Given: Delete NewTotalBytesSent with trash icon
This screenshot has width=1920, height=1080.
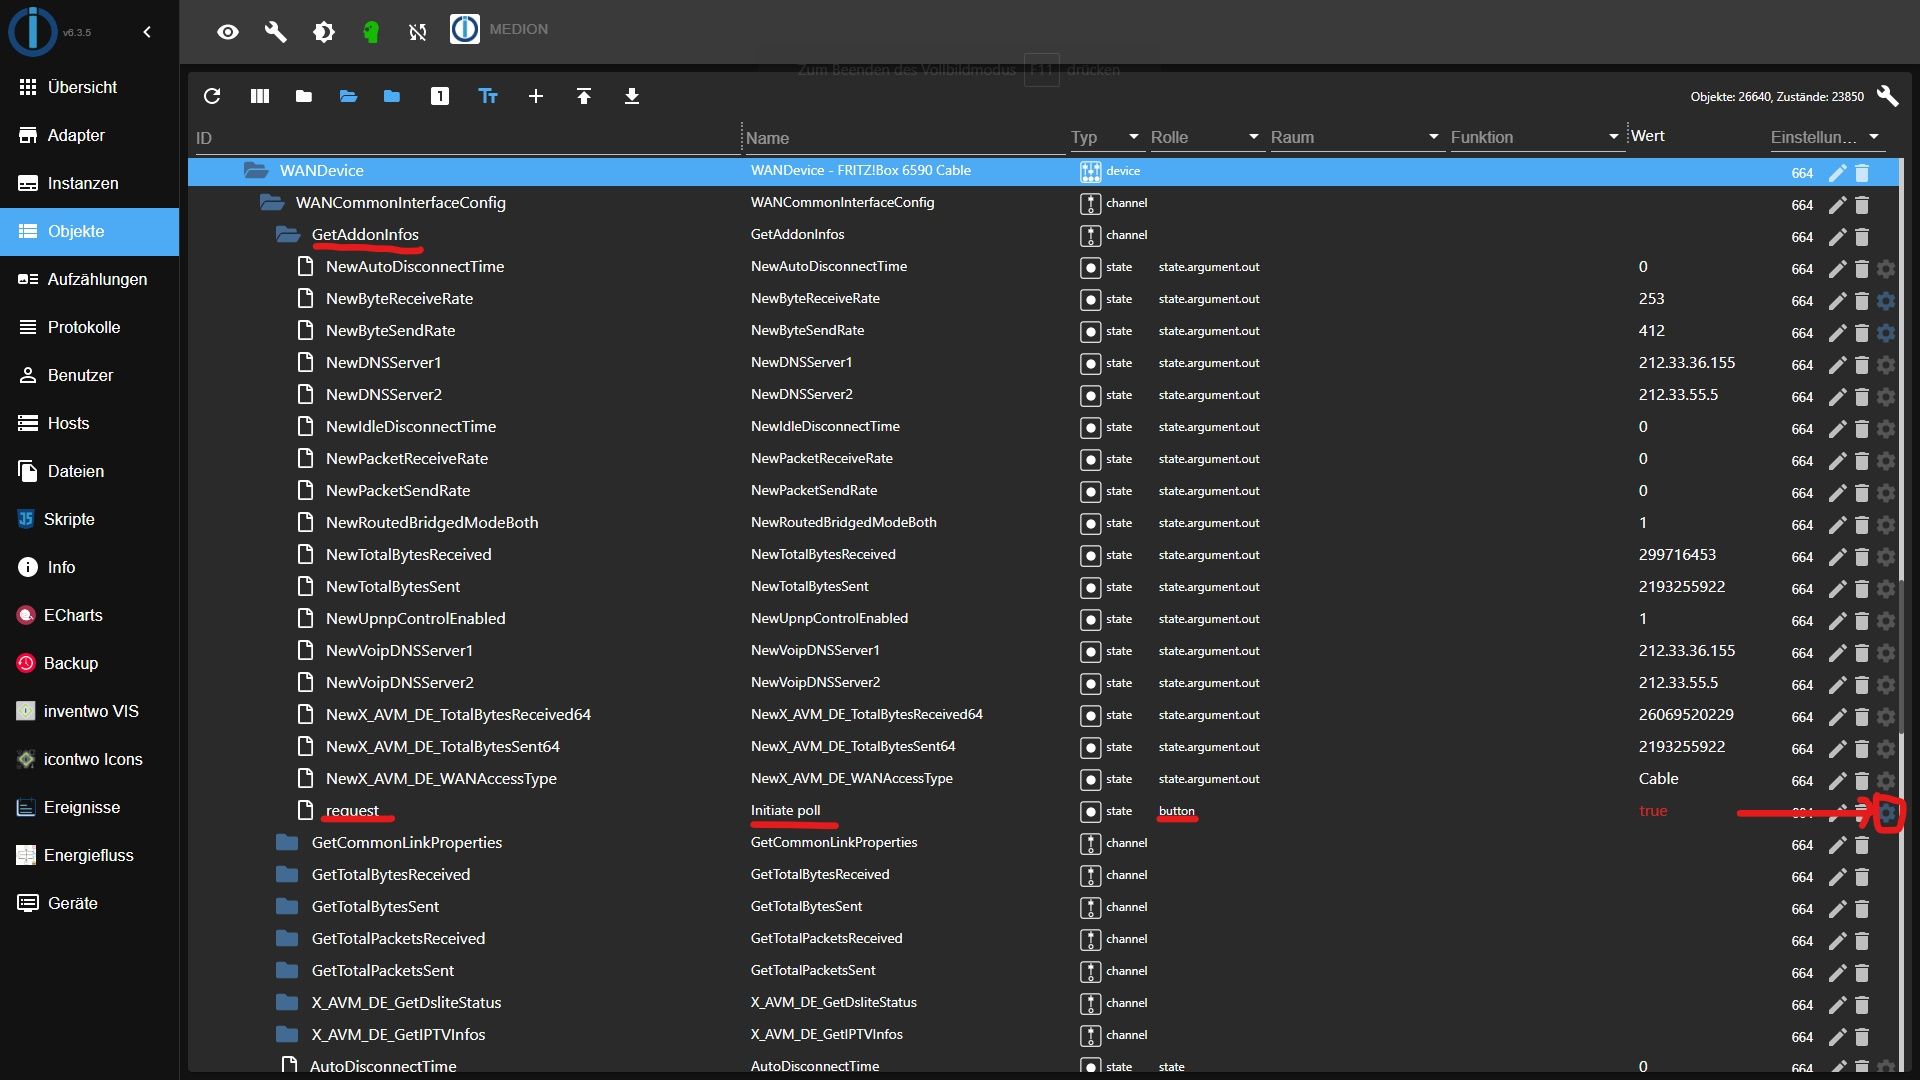Looking at the screenshot, I should 1862,589.
